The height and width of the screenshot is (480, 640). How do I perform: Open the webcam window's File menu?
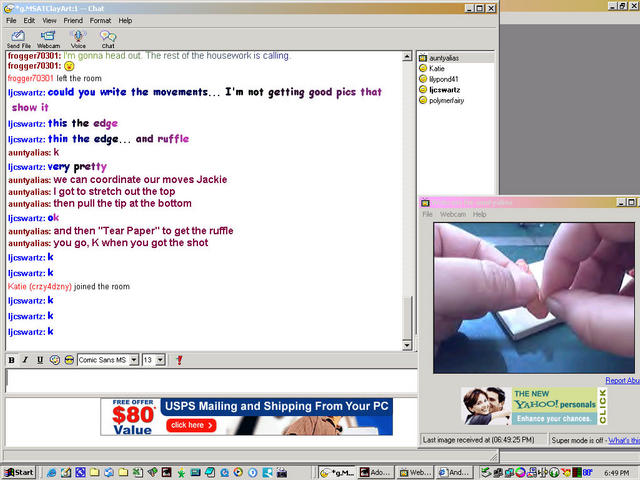[x=427, y=214]
